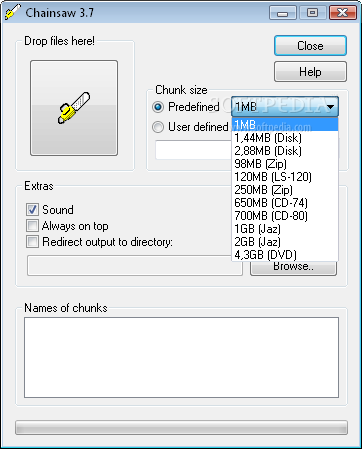Select 700MB (CD-80) from list
Screen dimensions: 362x449
[285, 216]
